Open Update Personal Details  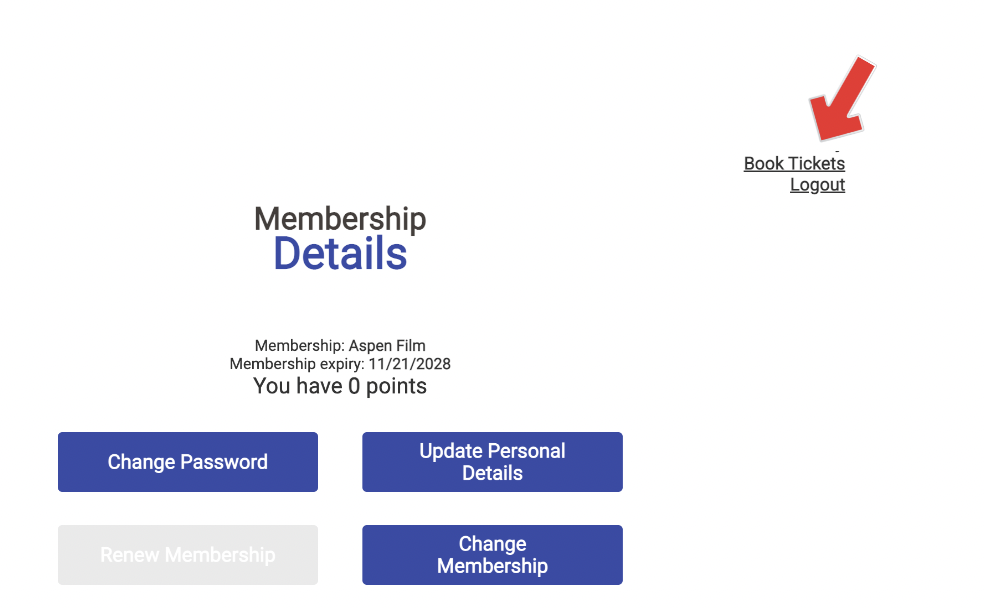pos(492,462)
